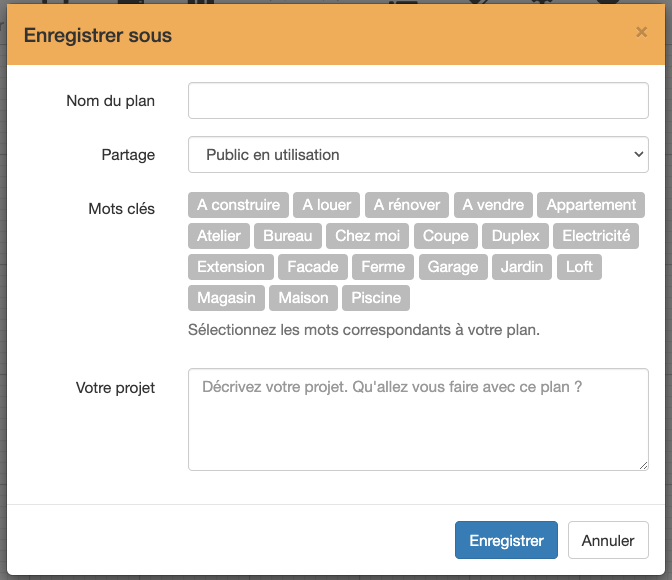The image size is (672, 580).
Task: Select the Piscine keyword tag
Action: pos(376,298)
